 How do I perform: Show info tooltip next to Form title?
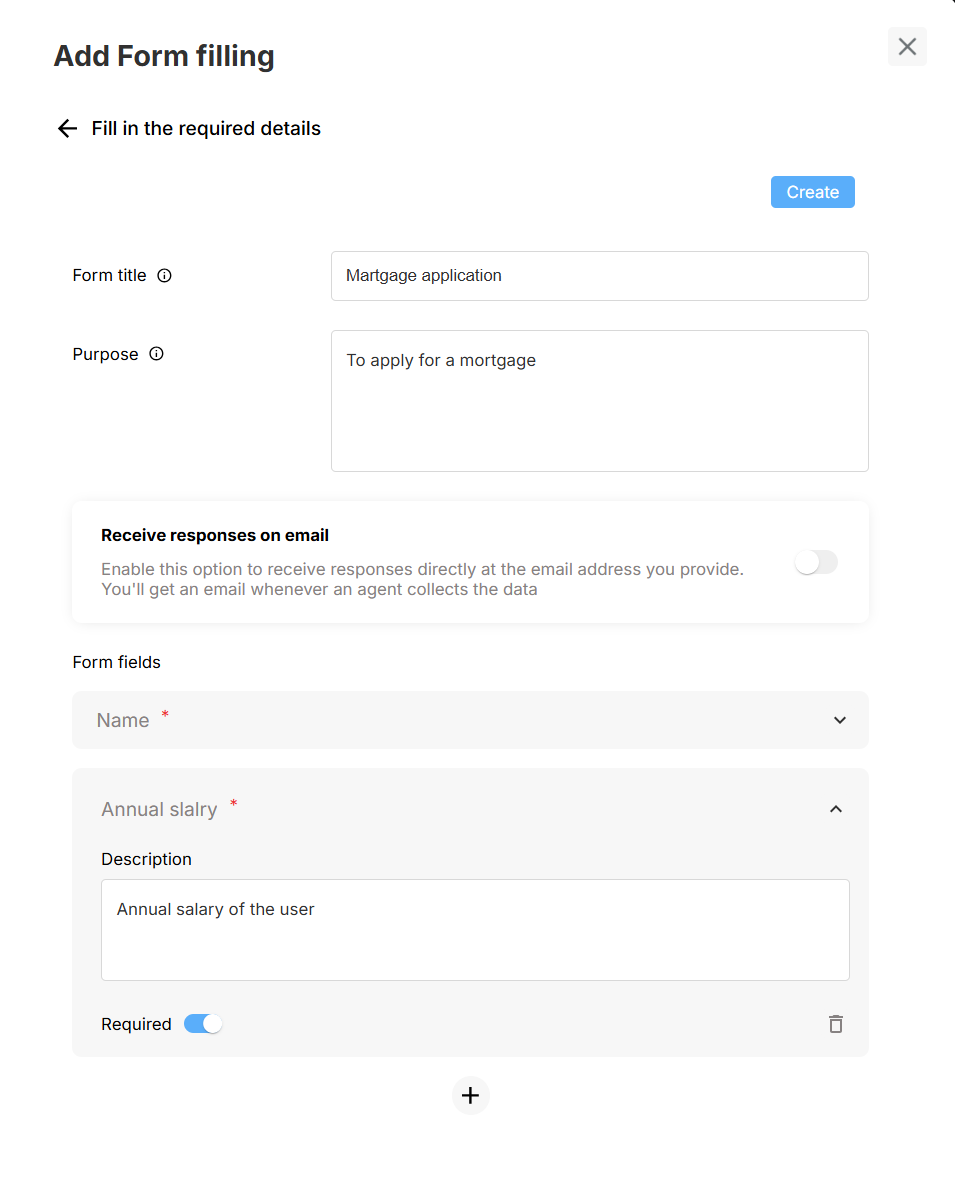click(x=164, y=276)
